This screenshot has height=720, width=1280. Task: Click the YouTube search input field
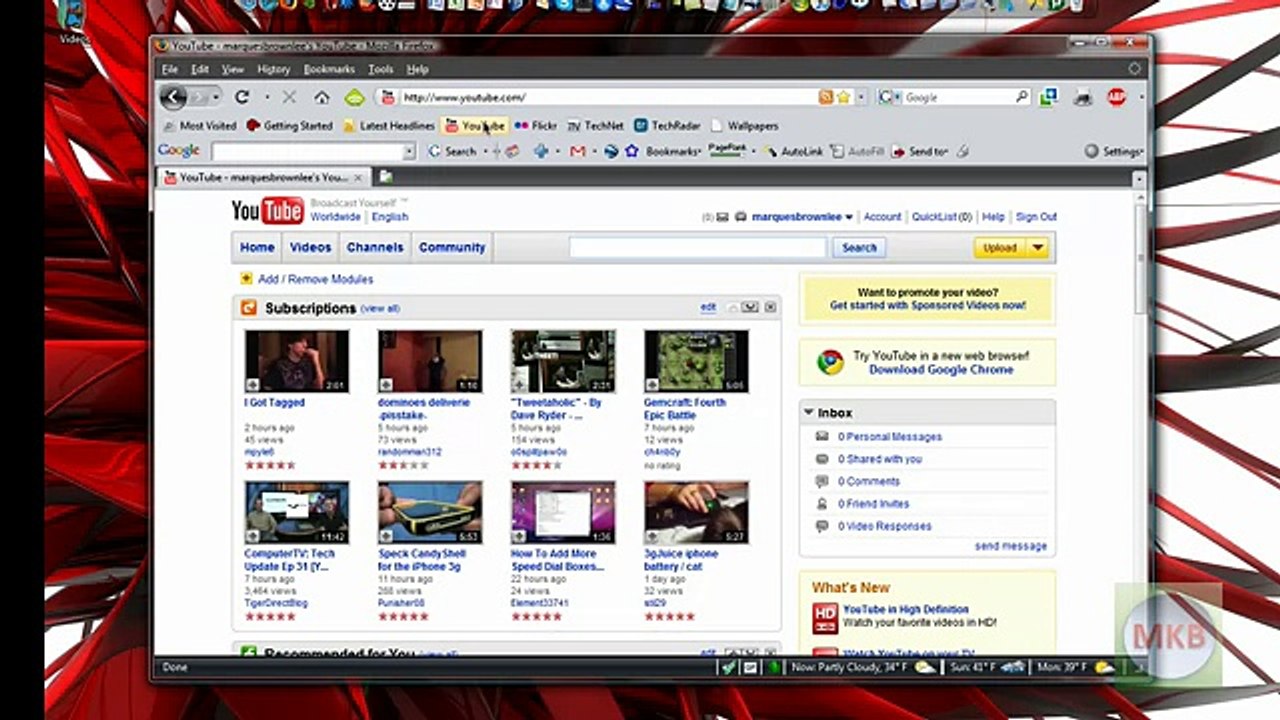click(x=698, y=248)
